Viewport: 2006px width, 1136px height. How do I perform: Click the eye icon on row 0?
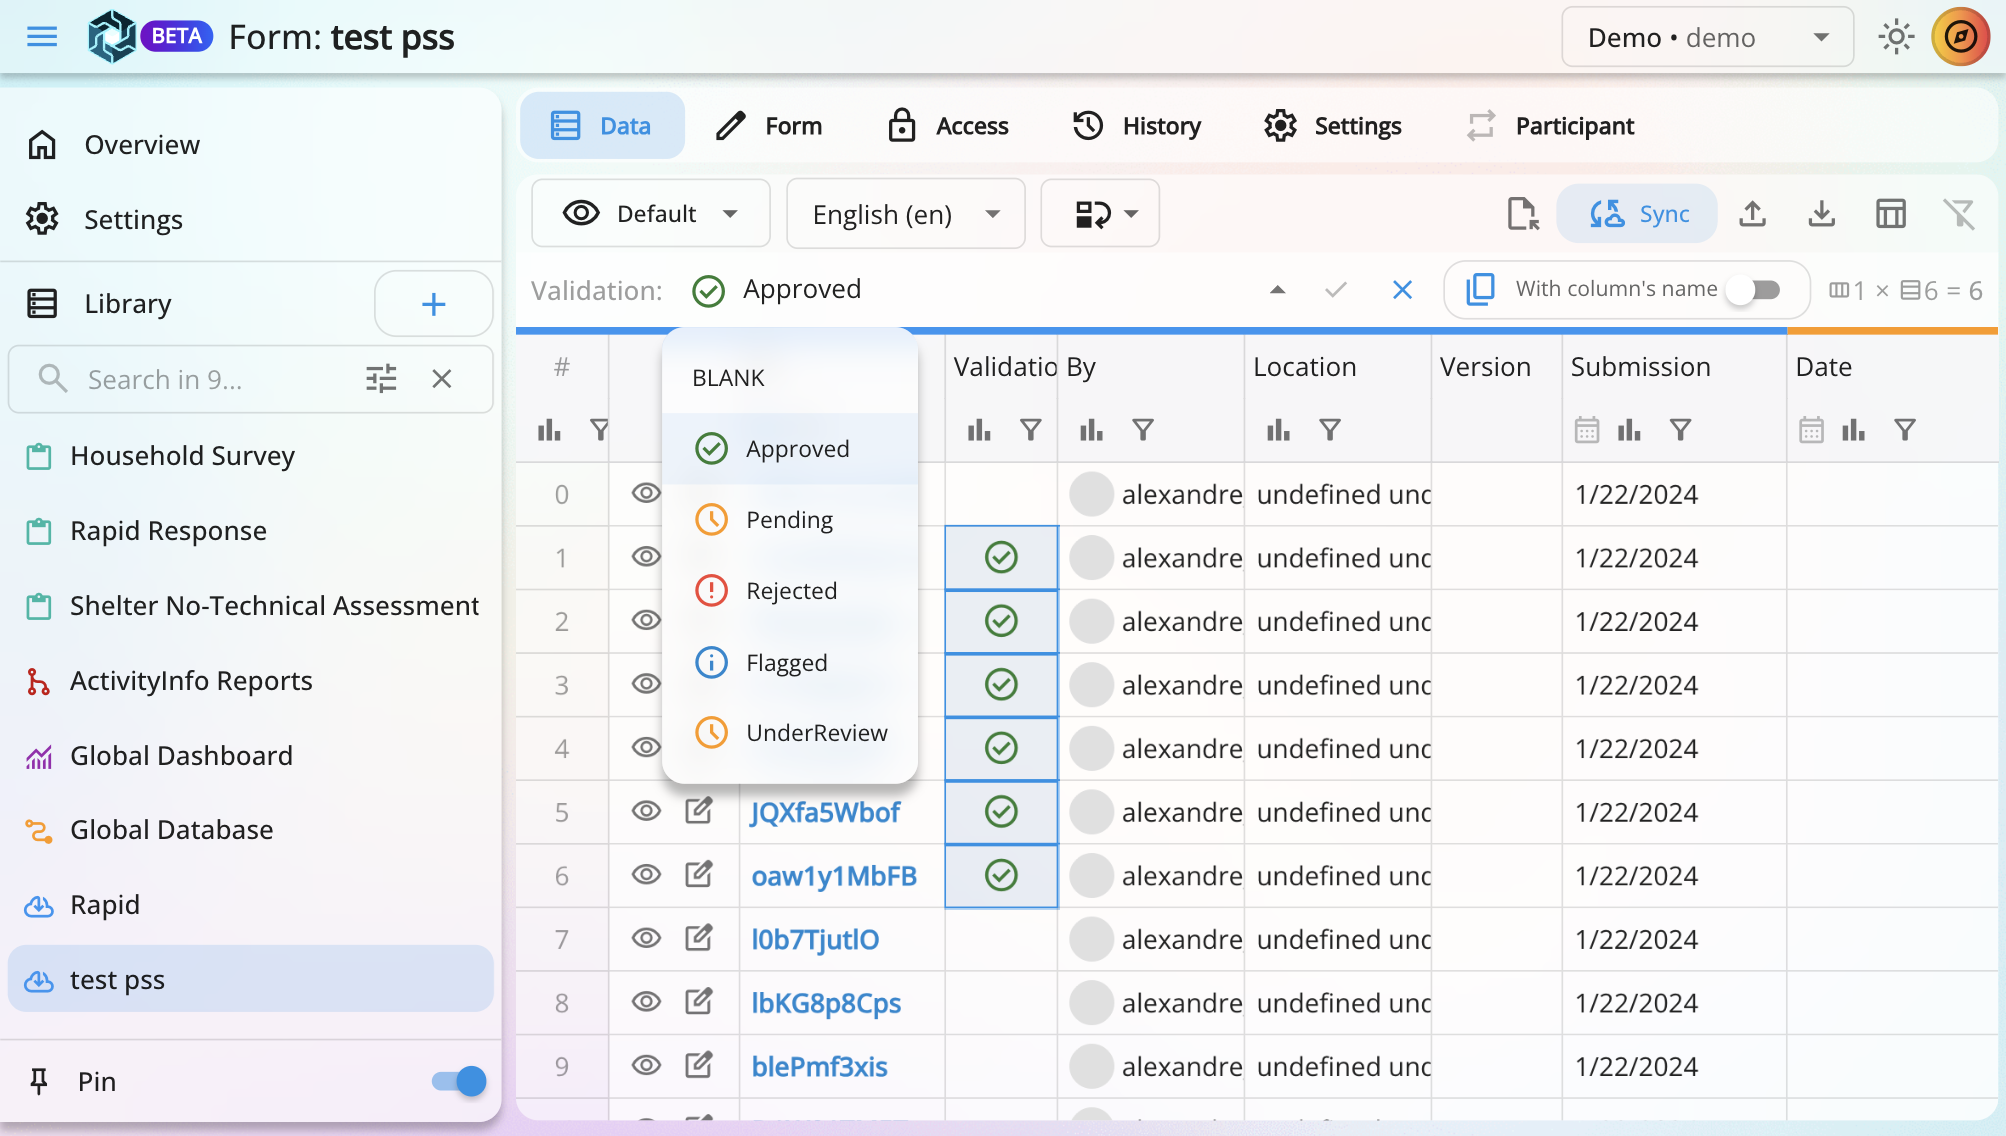click(646, 493)
